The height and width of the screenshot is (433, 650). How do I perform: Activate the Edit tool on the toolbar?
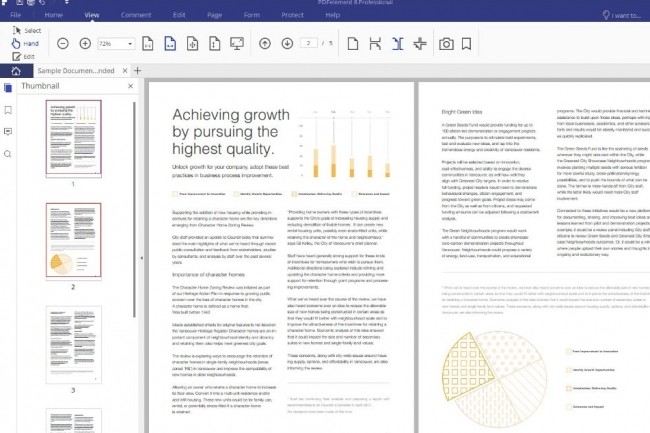(23, 56)
